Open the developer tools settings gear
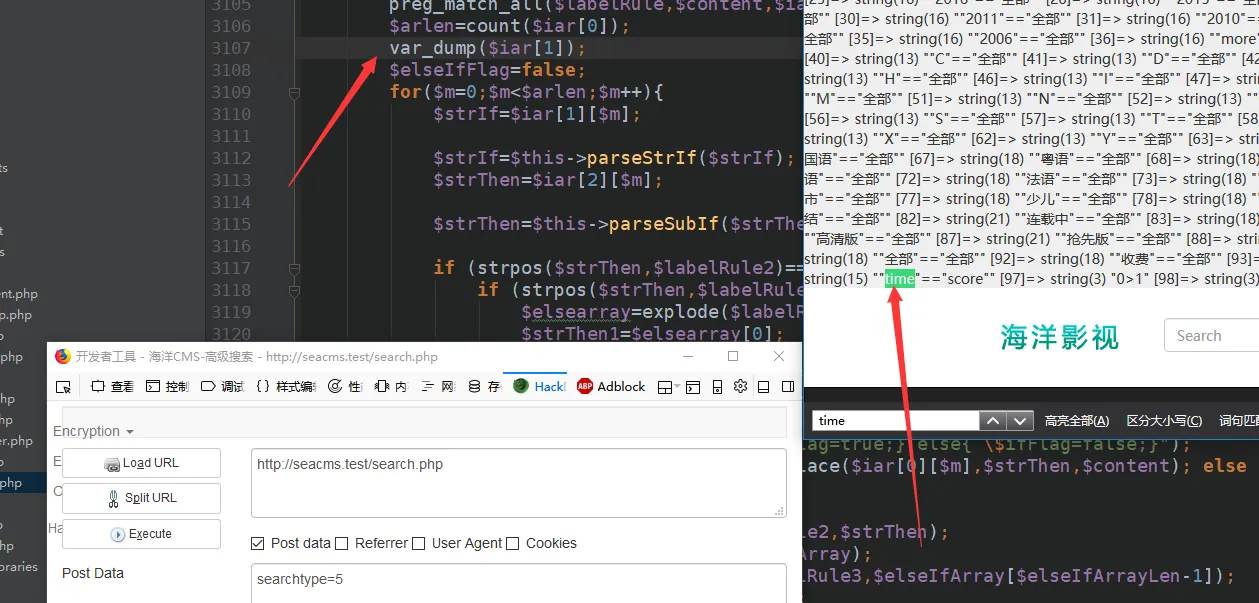 pyautogui.click(x=740, y=387)
